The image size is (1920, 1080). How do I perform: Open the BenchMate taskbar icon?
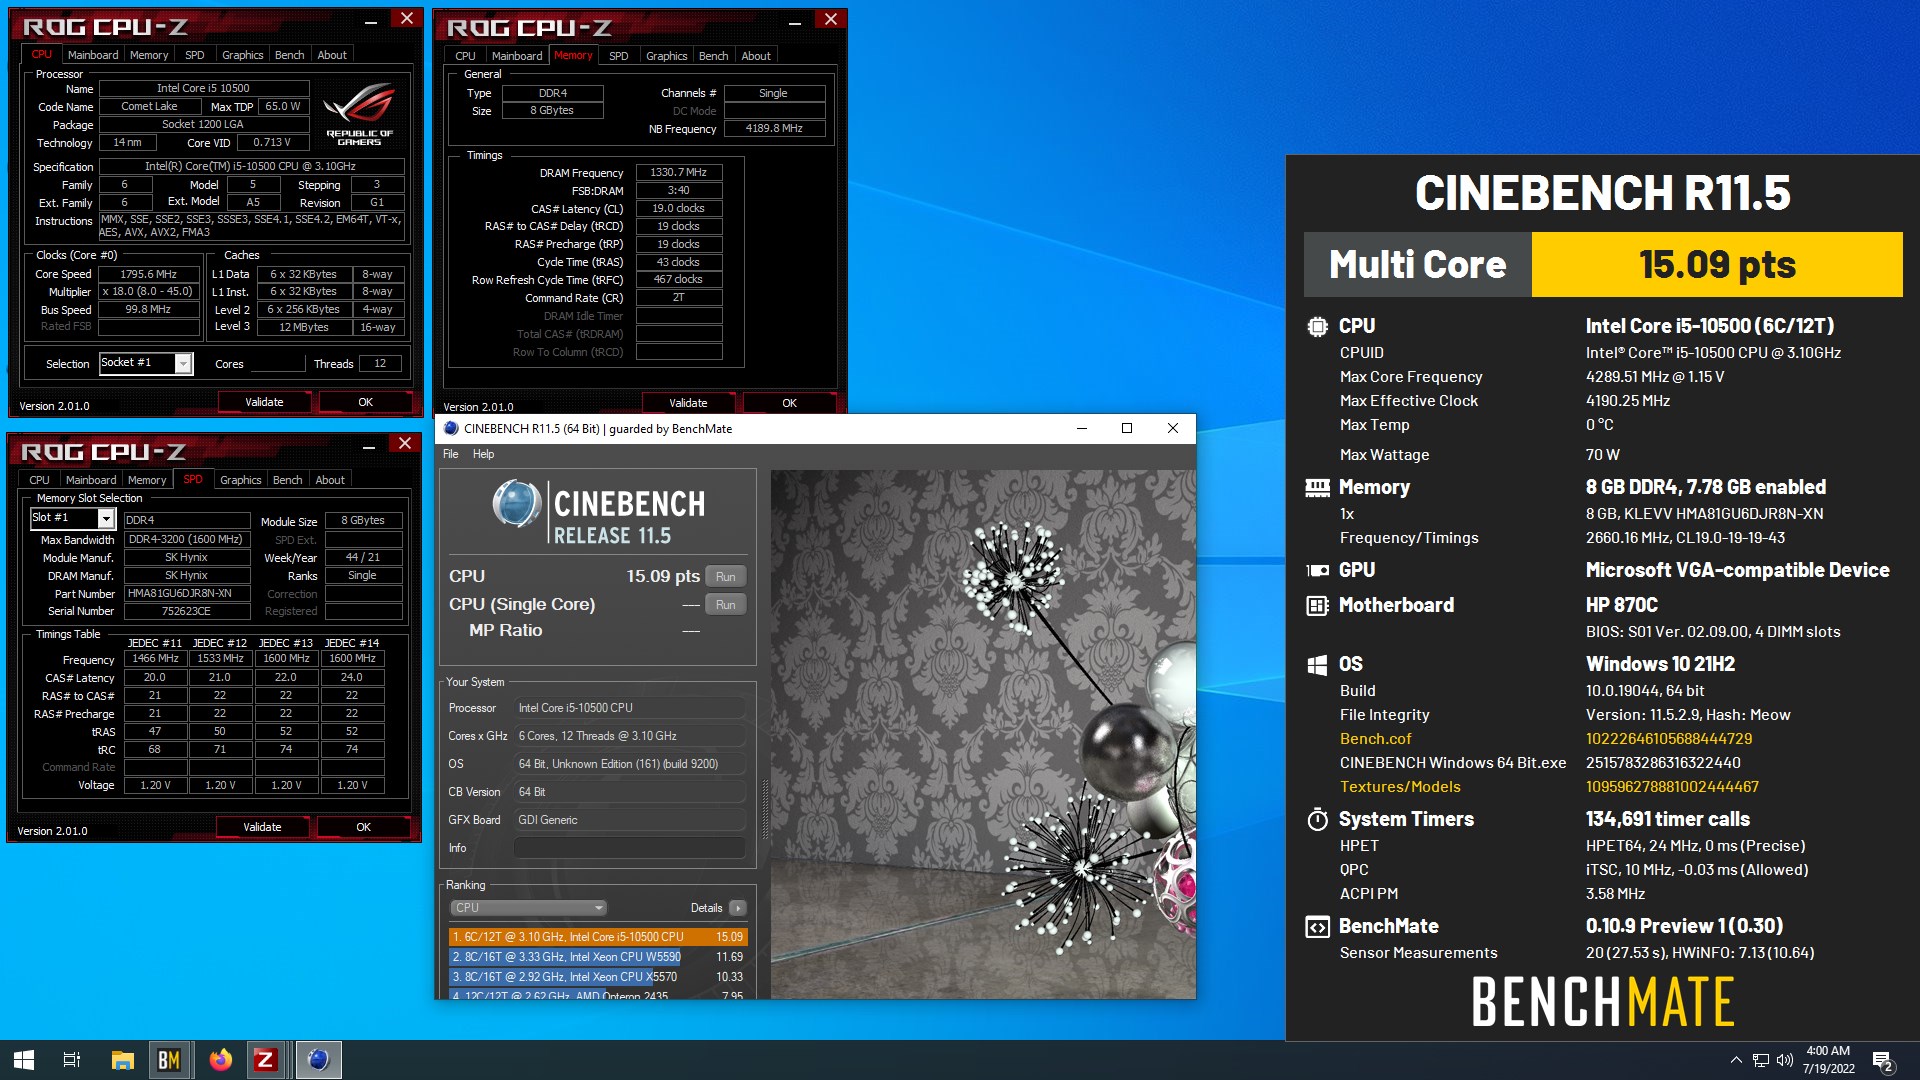tap(169, 1060)
